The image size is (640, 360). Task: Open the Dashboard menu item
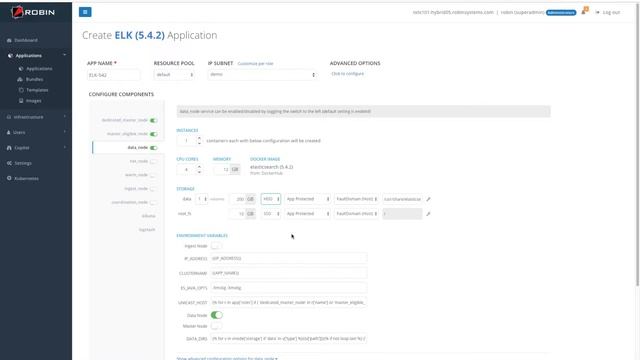click(x=26, y=40)
